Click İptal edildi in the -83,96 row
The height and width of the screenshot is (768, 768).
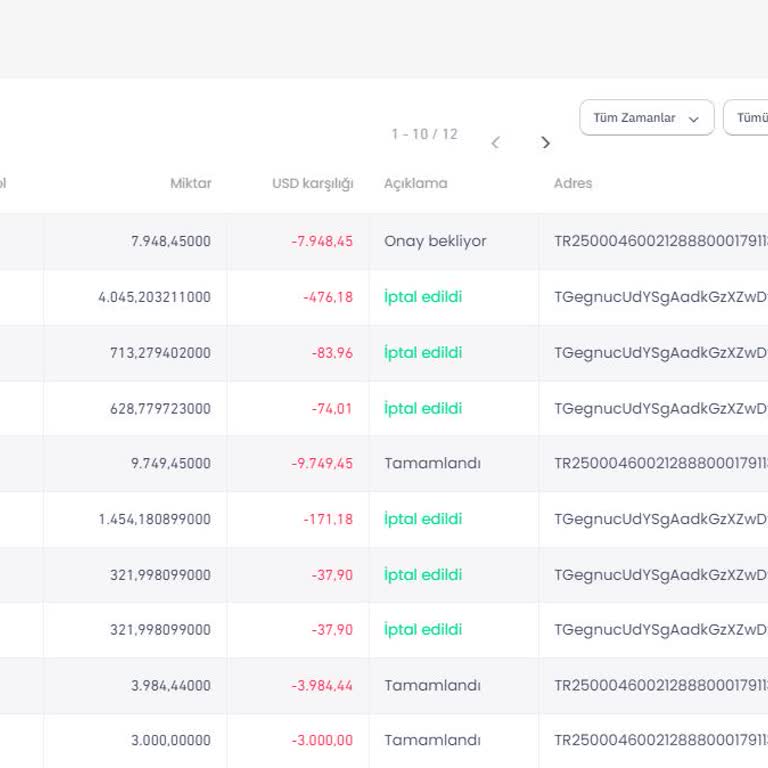click(423, 353)
